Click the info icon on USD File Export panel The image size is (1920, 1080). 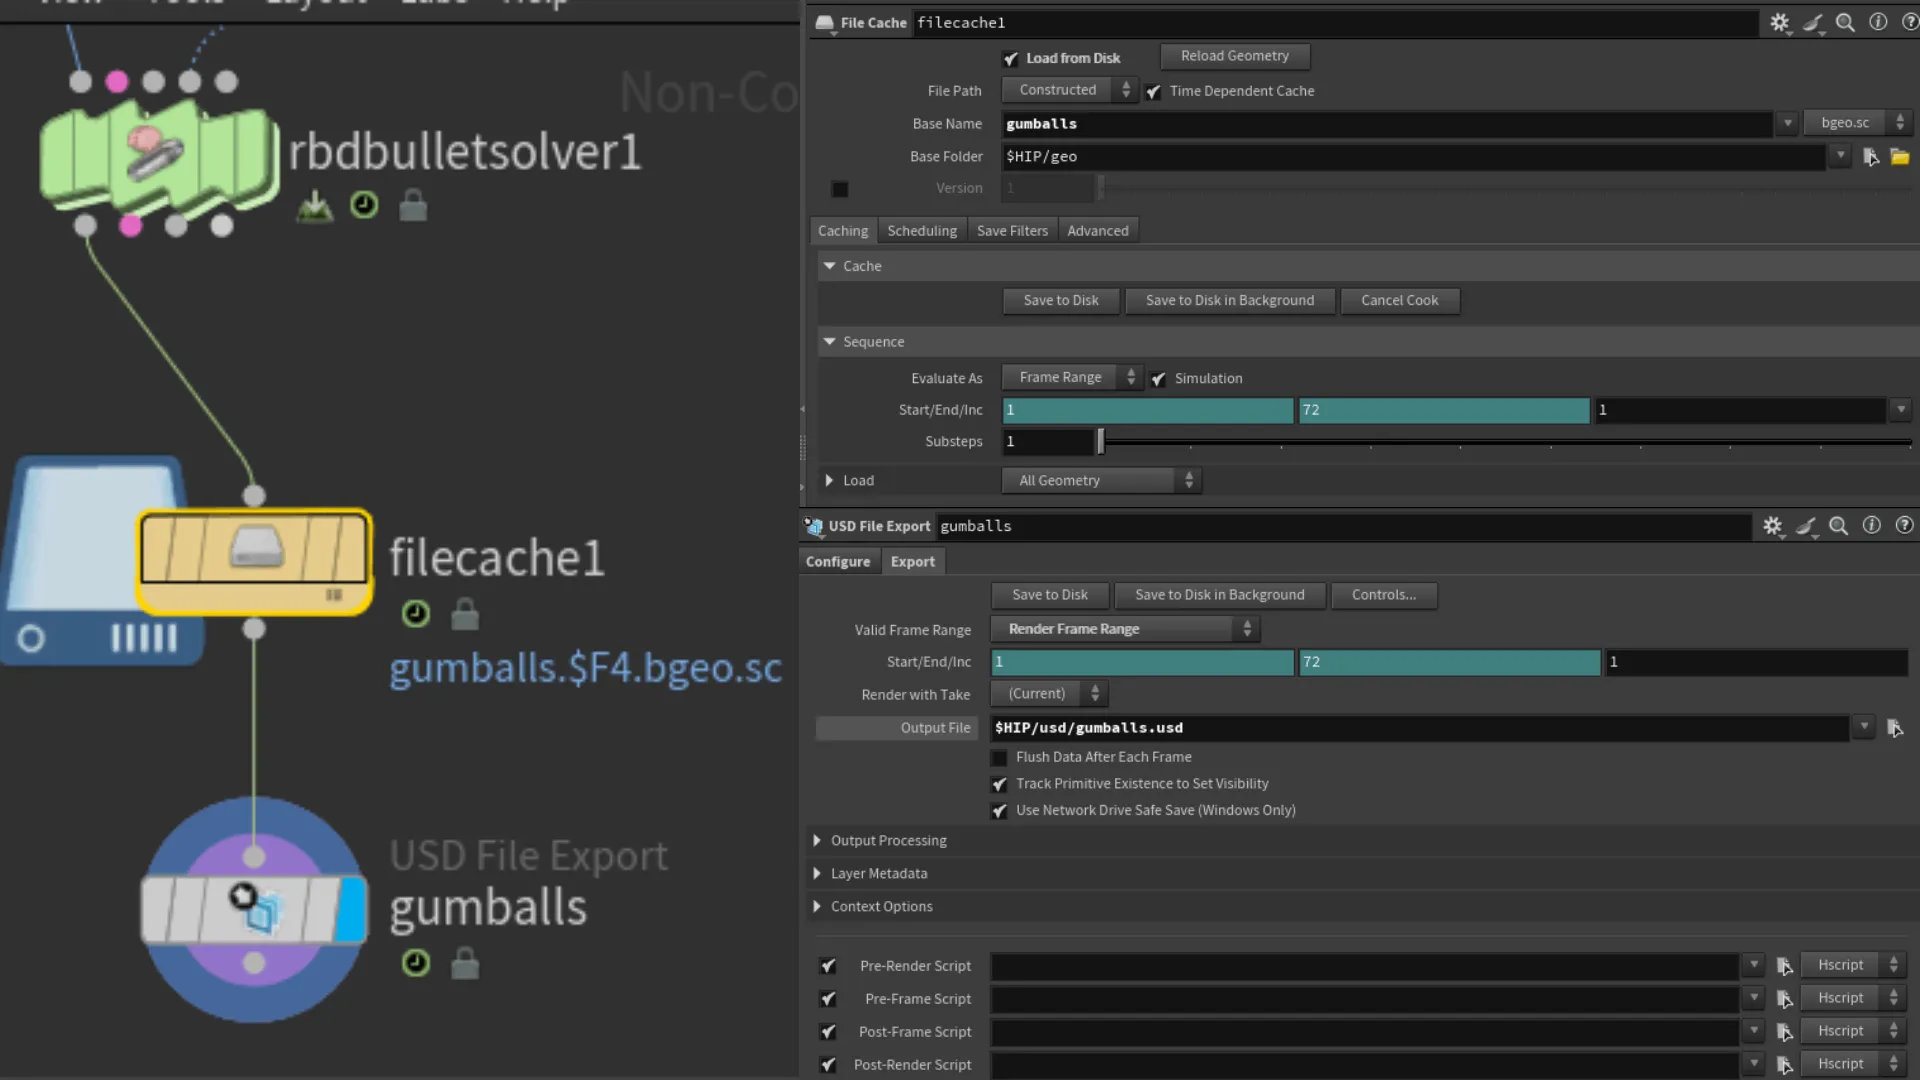coord(1870,525)
